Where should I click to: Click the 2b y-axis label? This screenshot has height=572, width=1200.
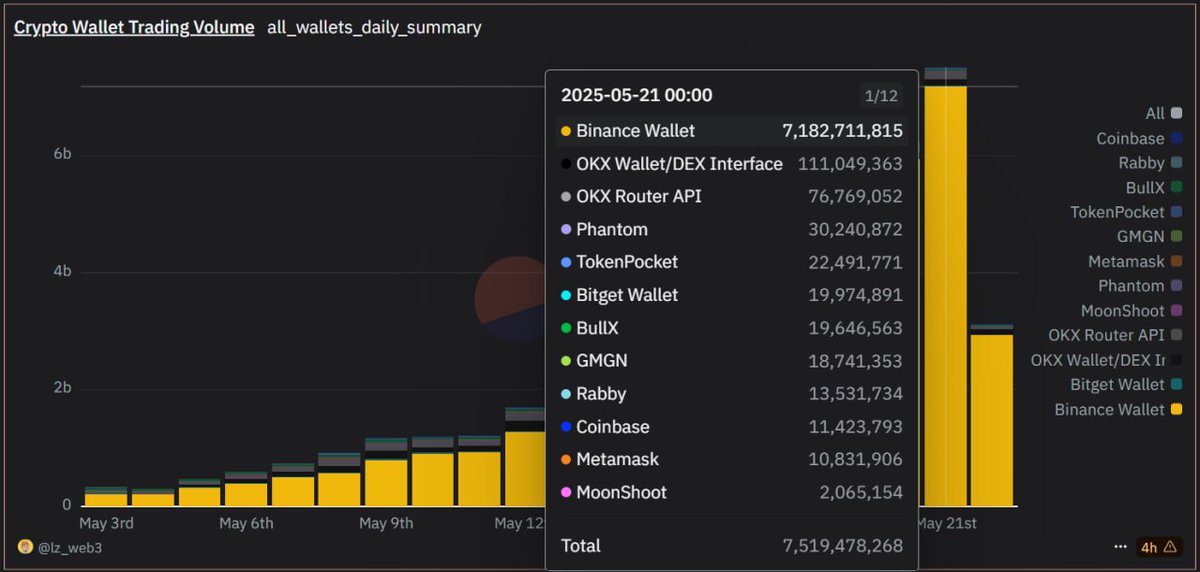(x=61, y=389)
